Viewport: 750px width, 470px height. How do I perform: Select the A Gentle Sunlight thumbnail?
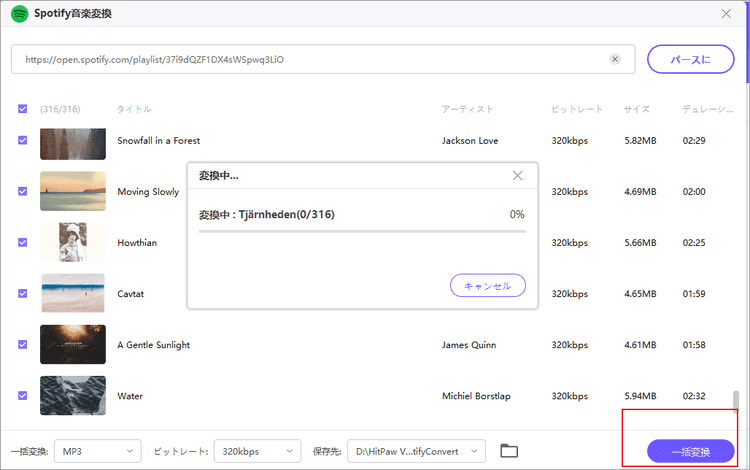pyautogui.click(x=73, y=344)
